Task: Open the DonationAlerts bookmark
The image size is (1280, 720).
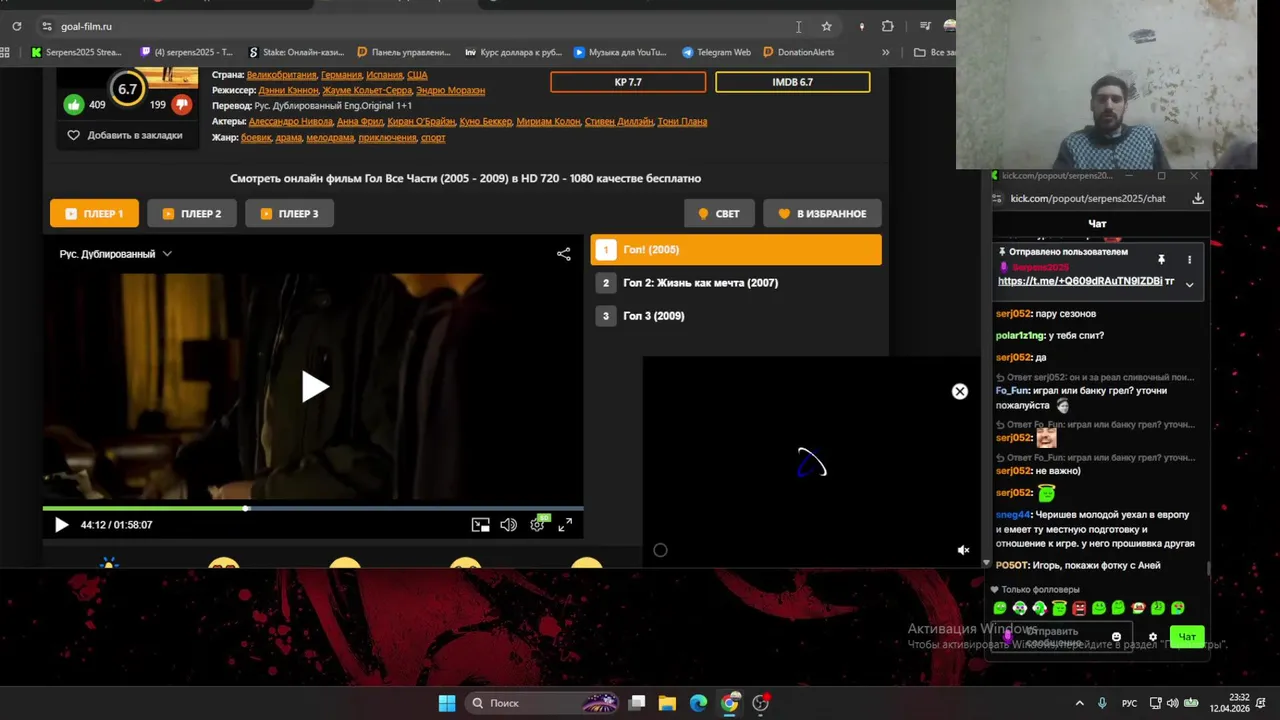Action: coord(798,52)
